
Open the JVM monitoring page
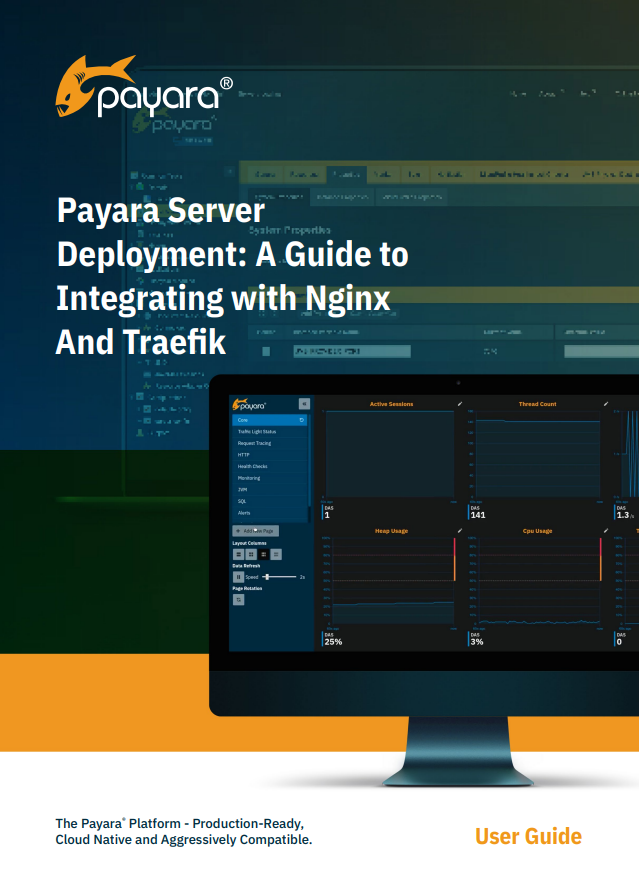point(242,490)
